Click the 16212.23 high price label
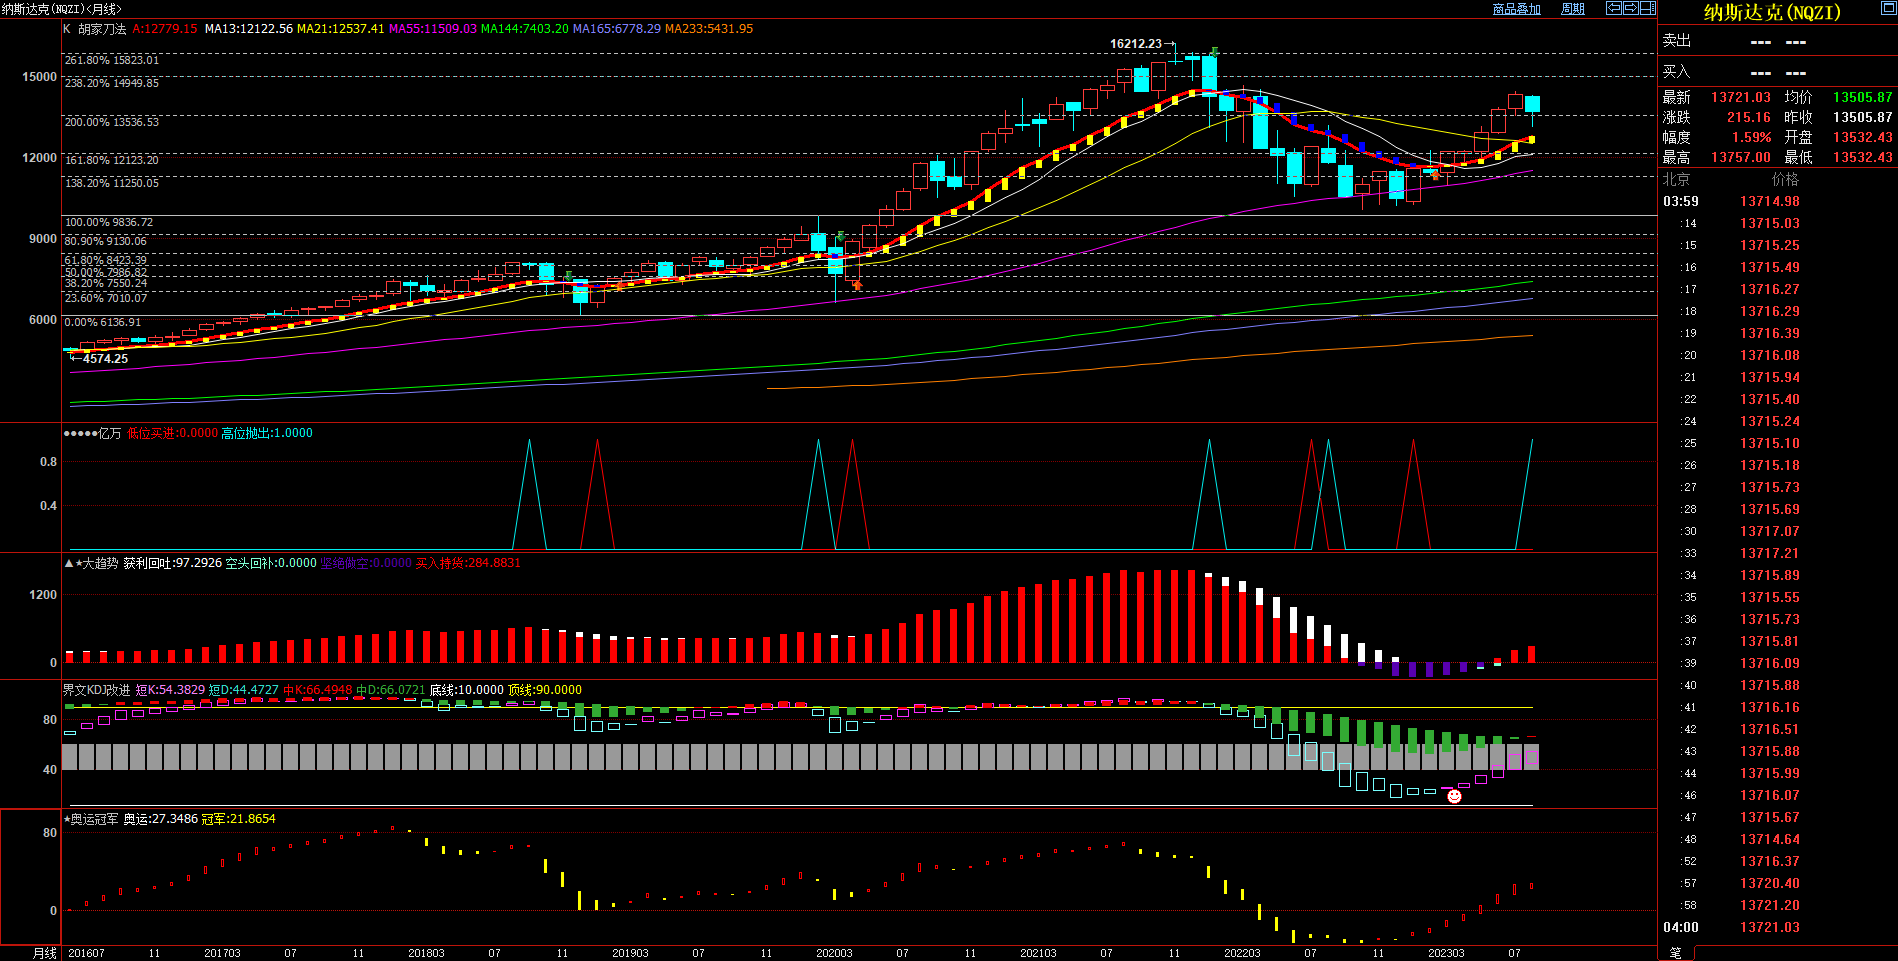 click(1136, 44)
